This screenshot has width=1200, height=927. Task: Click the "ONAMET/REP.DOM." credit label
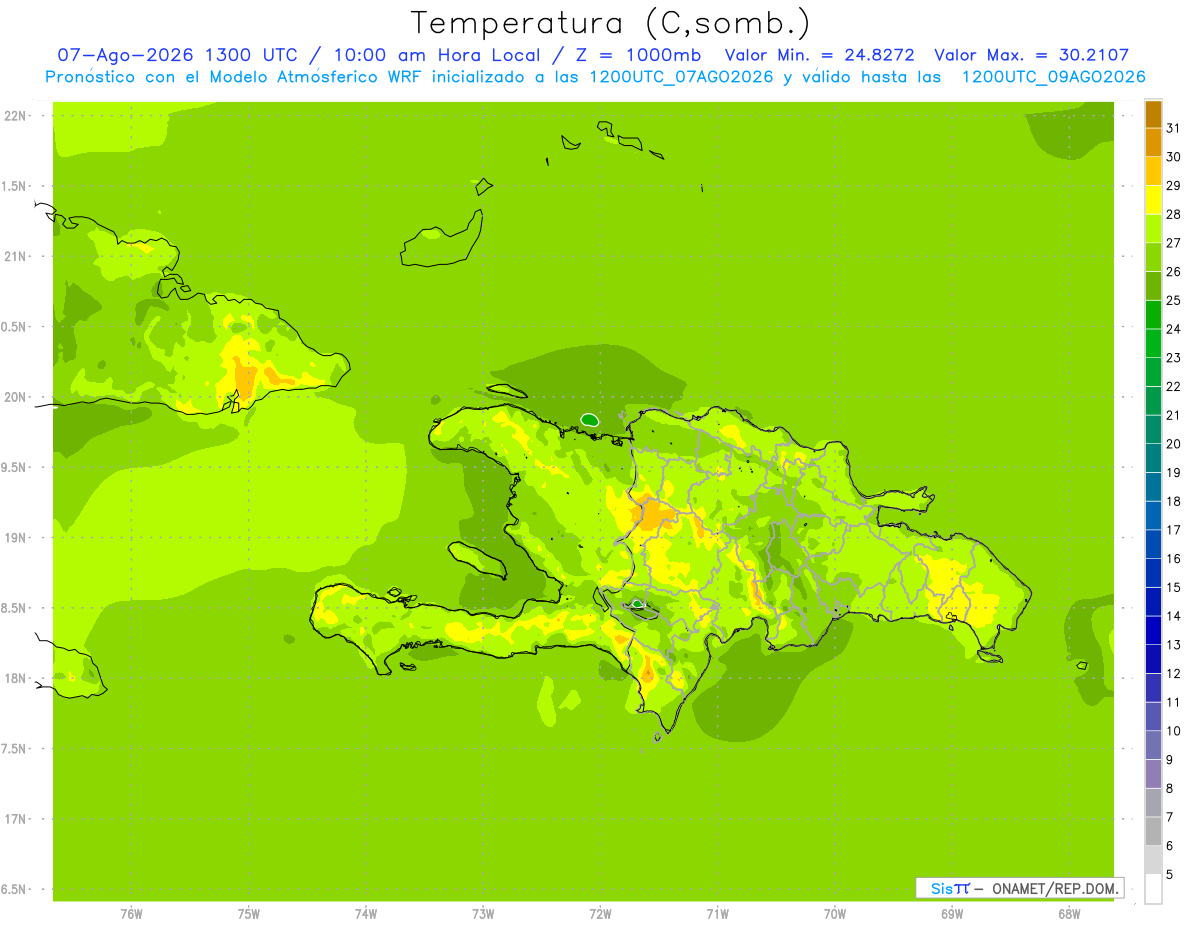[x=1057, y=888]
